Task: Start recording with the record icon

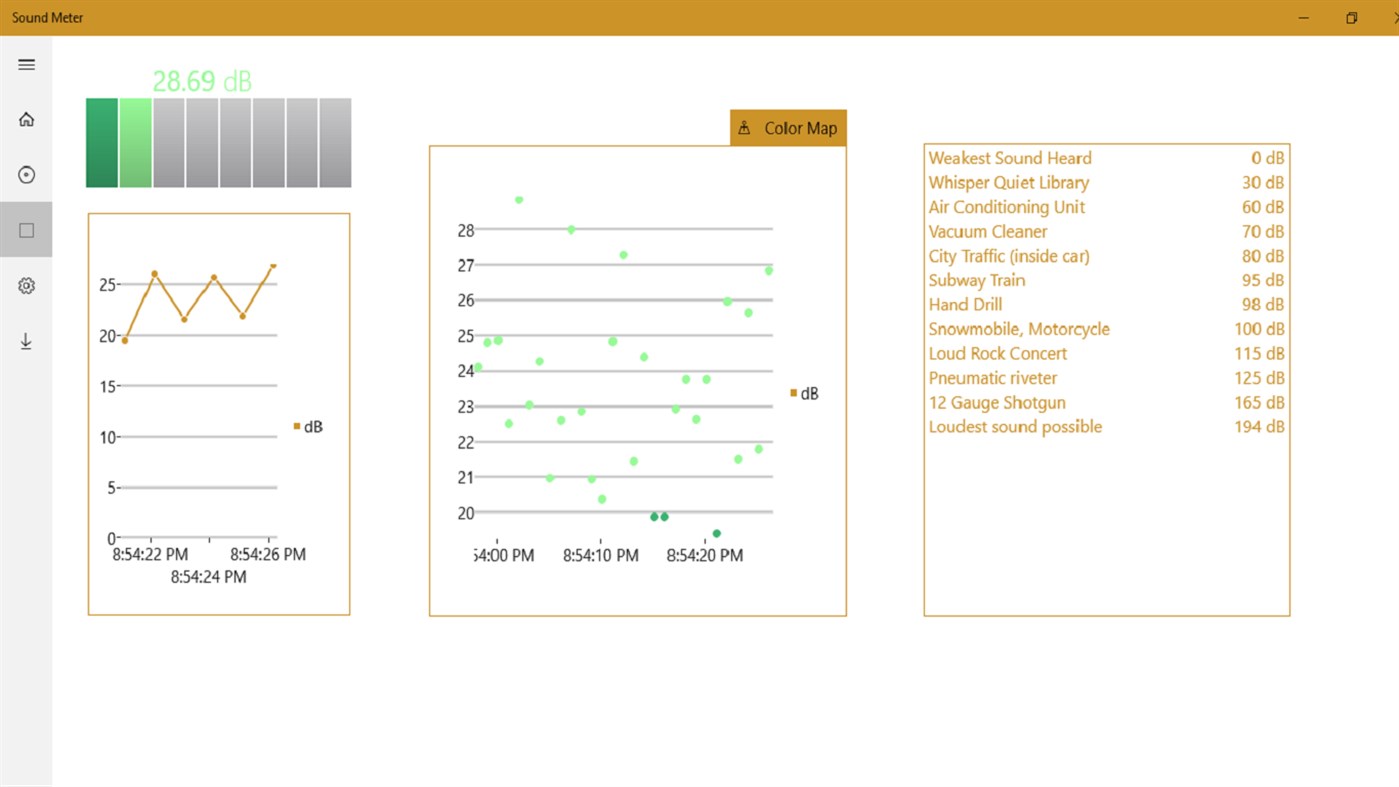Action: (x=26, y=174)
